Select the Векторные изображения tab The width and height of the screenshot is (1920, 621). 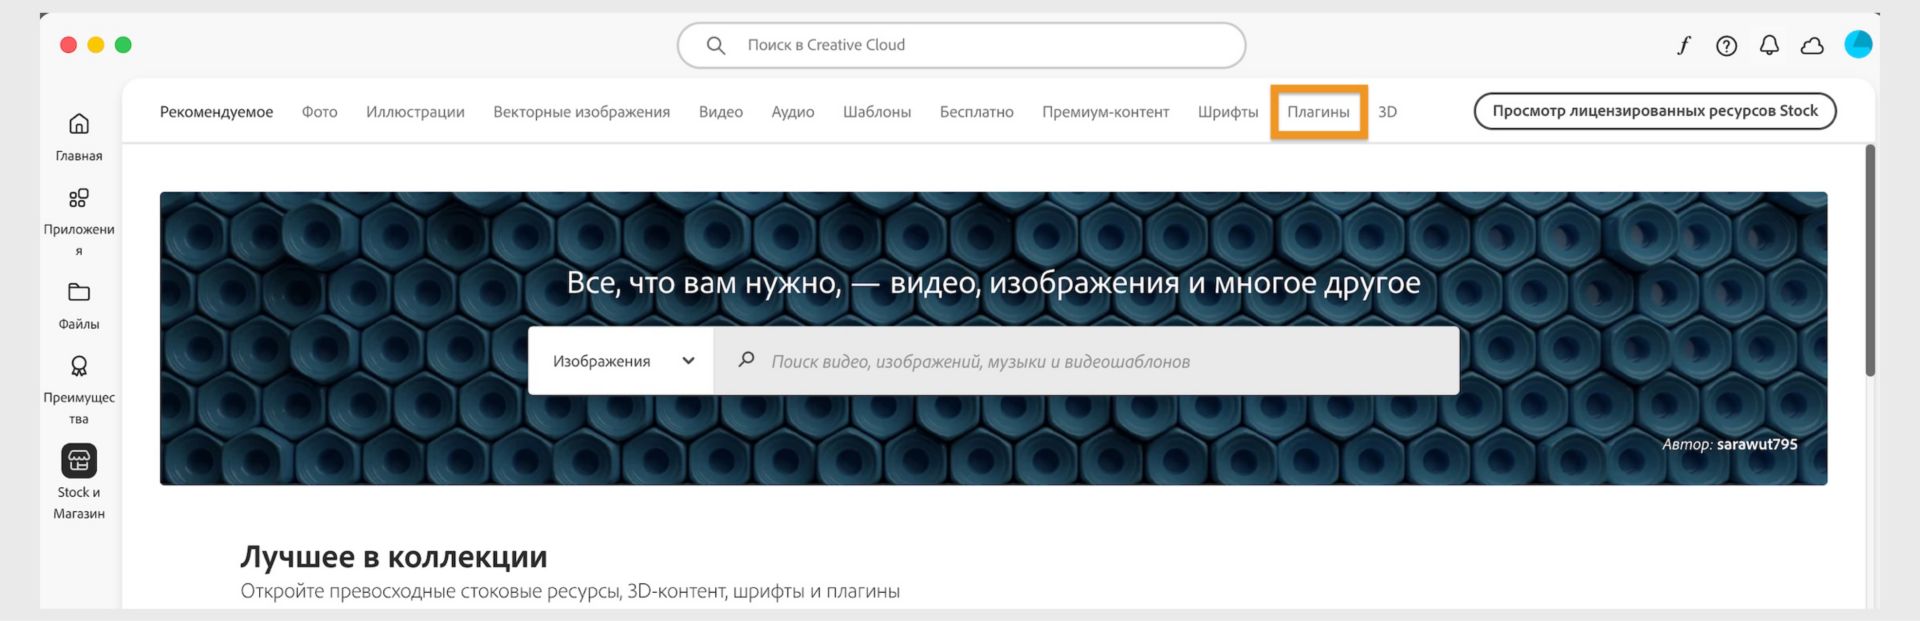click(x=582, y=112)
